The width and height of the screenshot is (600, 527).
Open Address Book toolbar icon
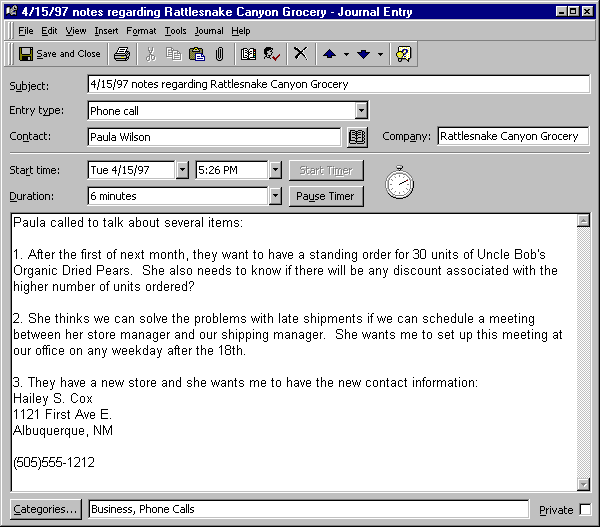(x=248, y=54)
